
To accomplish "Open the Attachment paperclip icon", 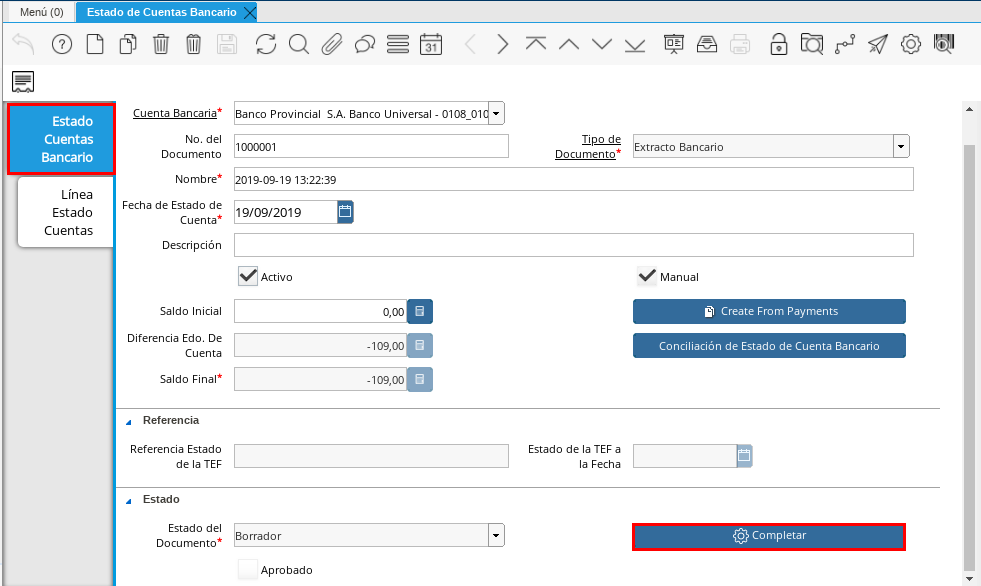I will point(332,44).
